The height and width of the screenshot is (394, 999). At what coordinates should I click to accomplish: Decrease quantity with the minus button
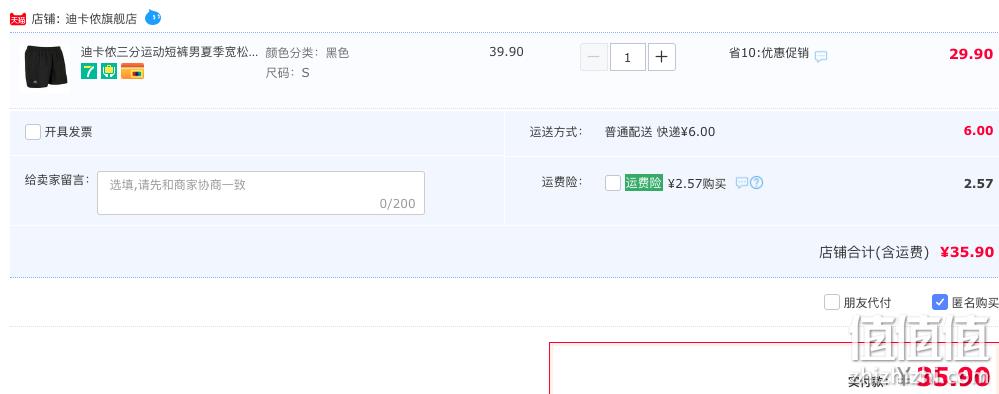(594, 57)
